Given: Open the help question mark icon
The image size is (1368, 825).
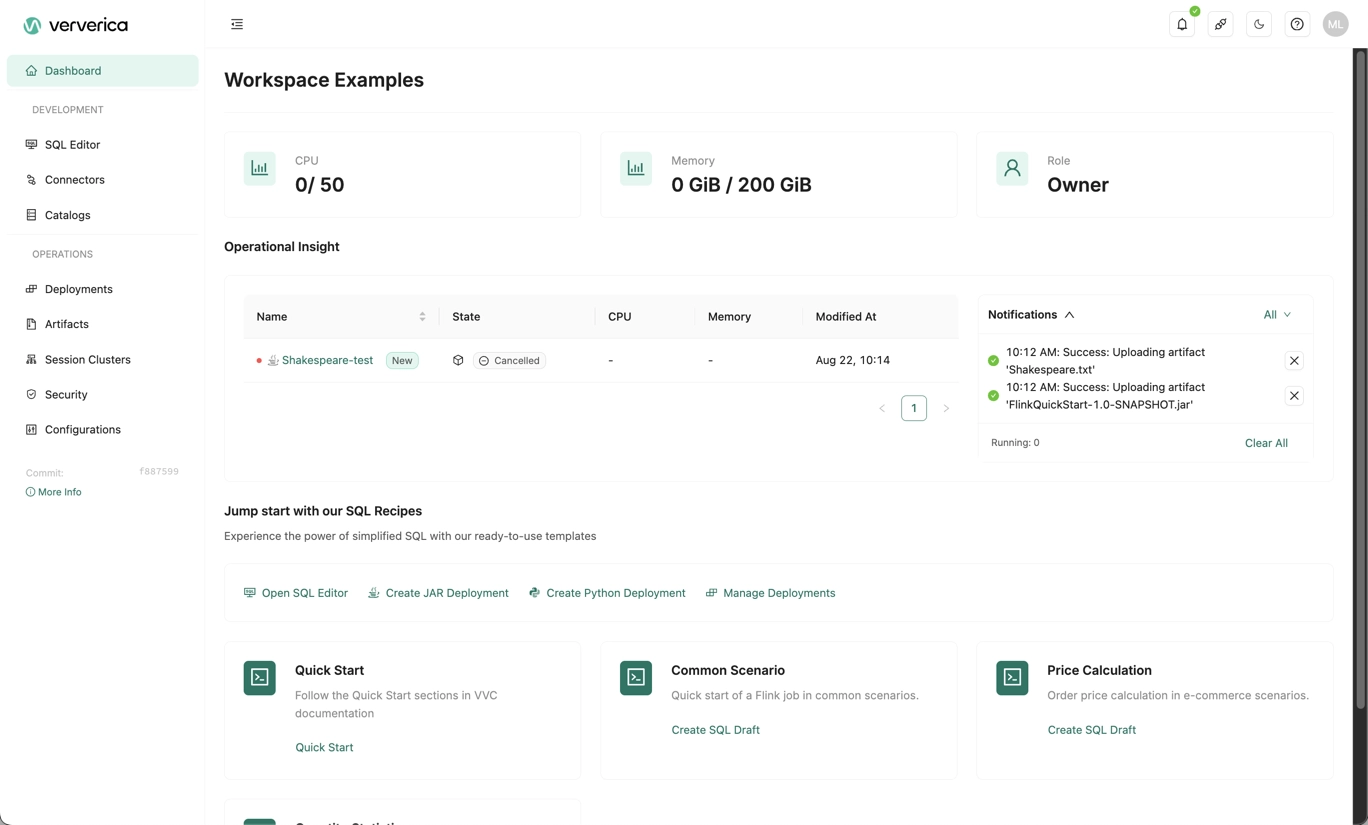Looking at the screenshot, I should [x=1297, y=24].
